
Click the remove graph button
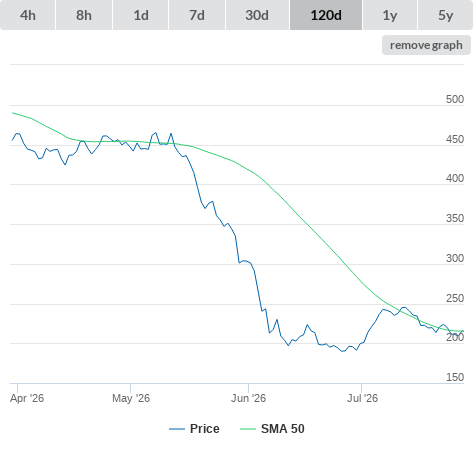(x=426, y=45)
